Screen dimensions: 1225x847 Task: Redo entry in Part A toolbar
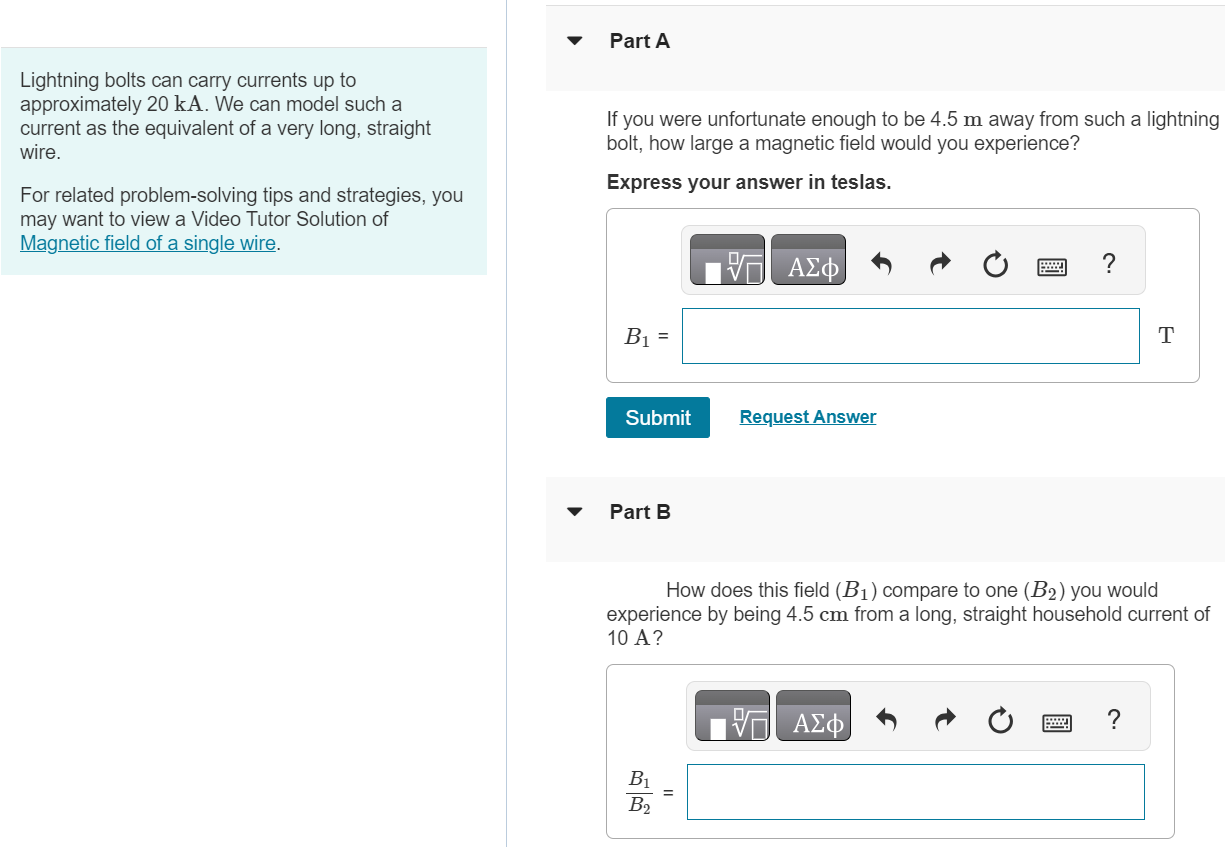pyautogui.click(x=939, y=265)
